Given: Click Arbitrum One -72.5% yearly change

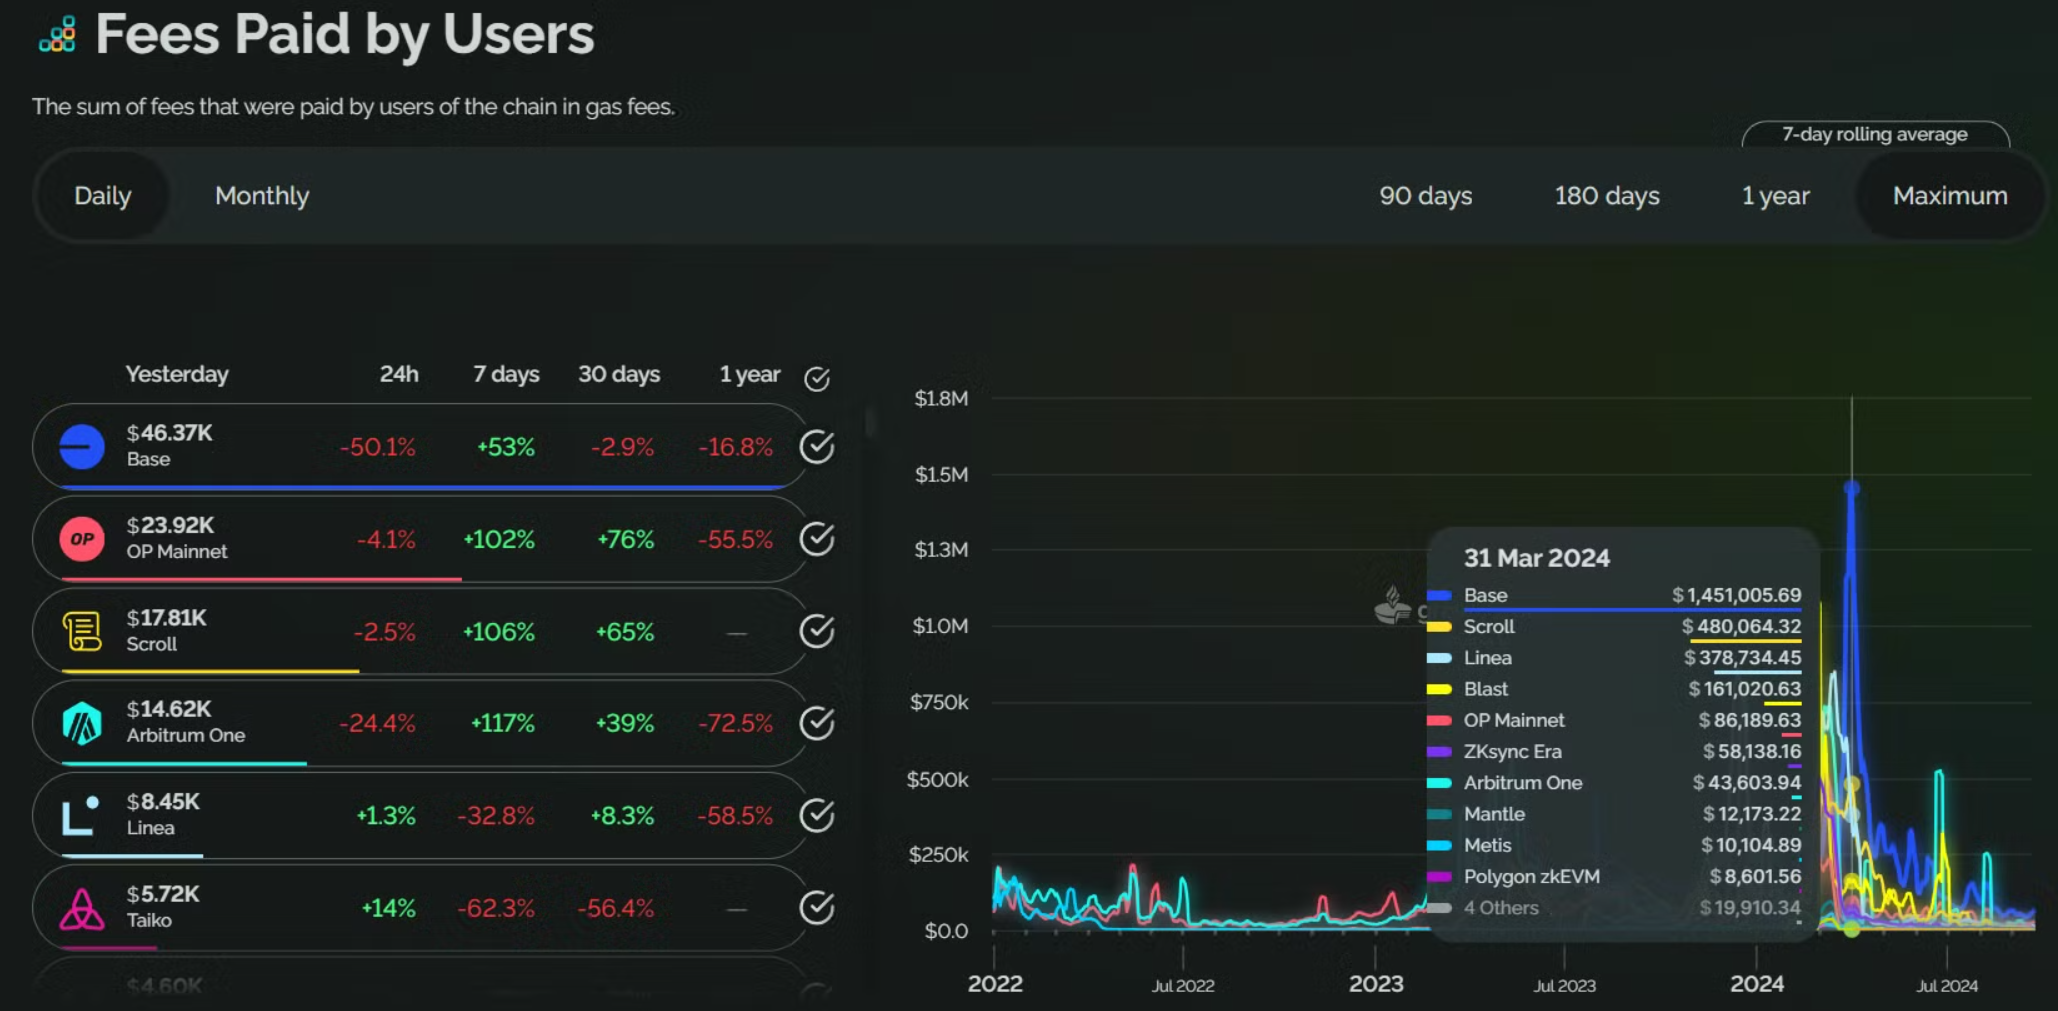Looking at the screenshot, I should pos(735,723).
